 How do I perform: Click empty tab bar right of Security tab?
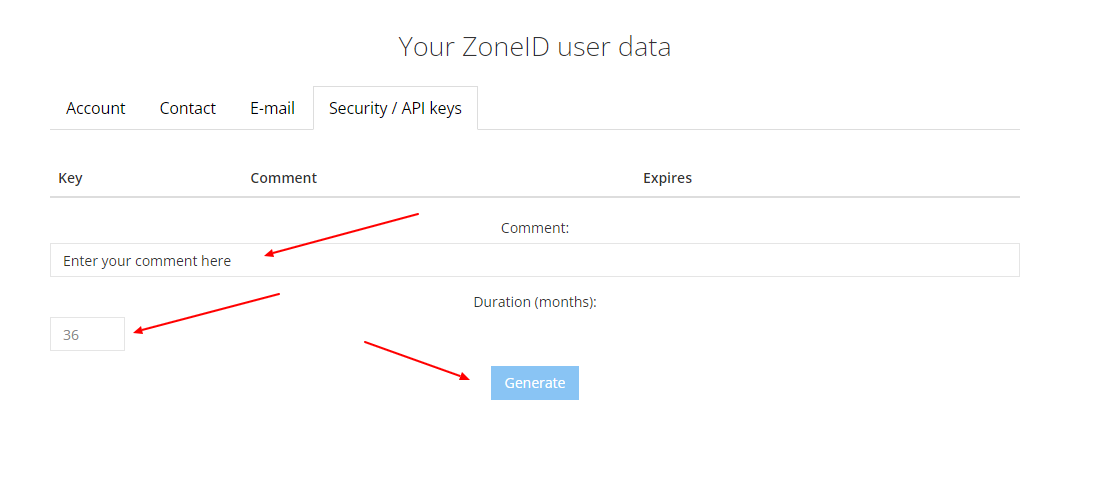click(x=750, y=108)
